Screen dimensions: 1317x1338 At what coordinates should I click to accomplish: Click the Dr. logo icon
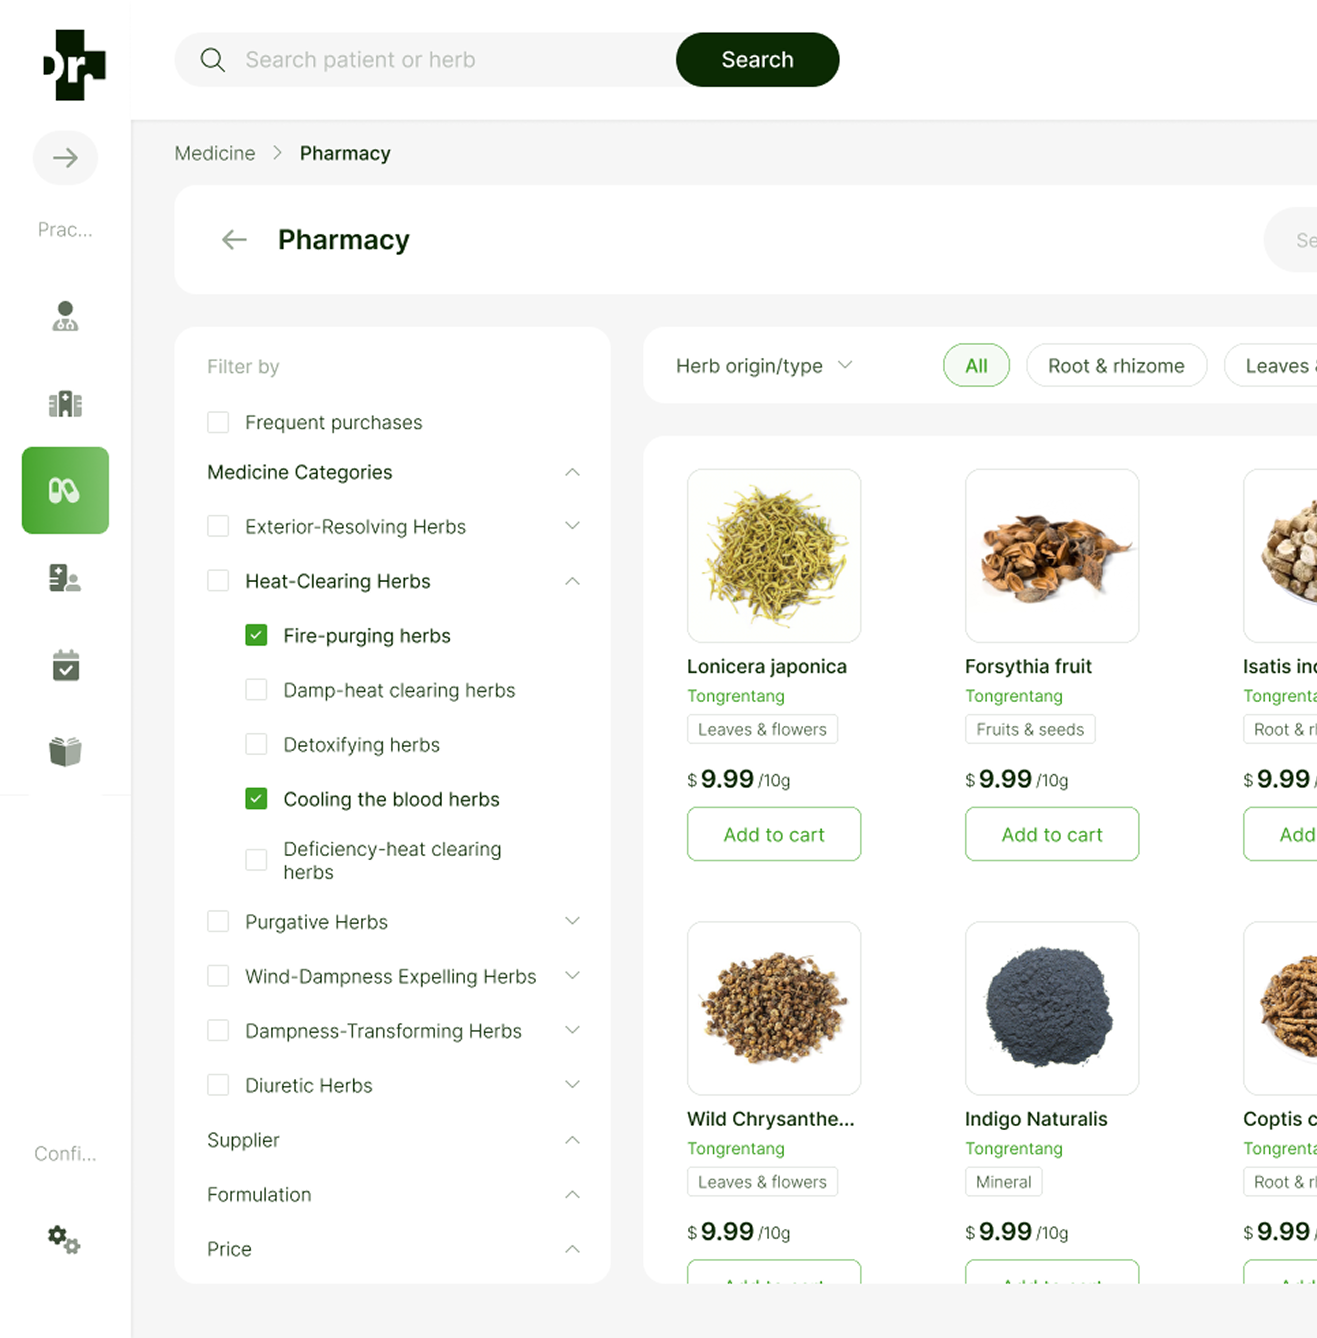[x=75, y=65]
